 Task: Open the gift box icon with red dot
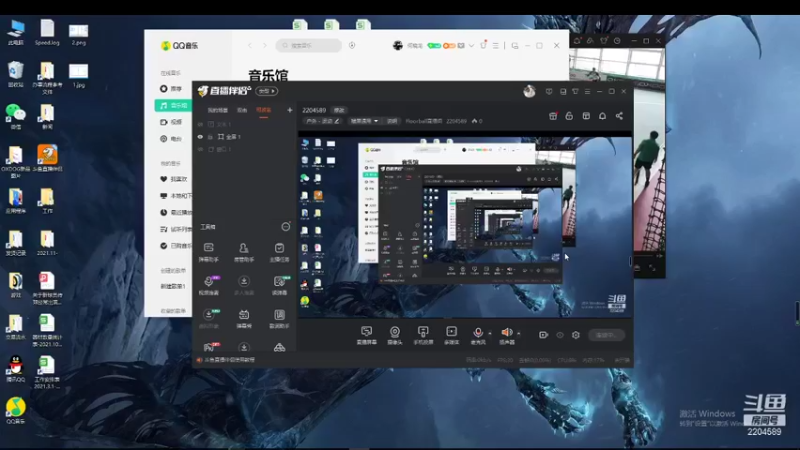(553, 116)
